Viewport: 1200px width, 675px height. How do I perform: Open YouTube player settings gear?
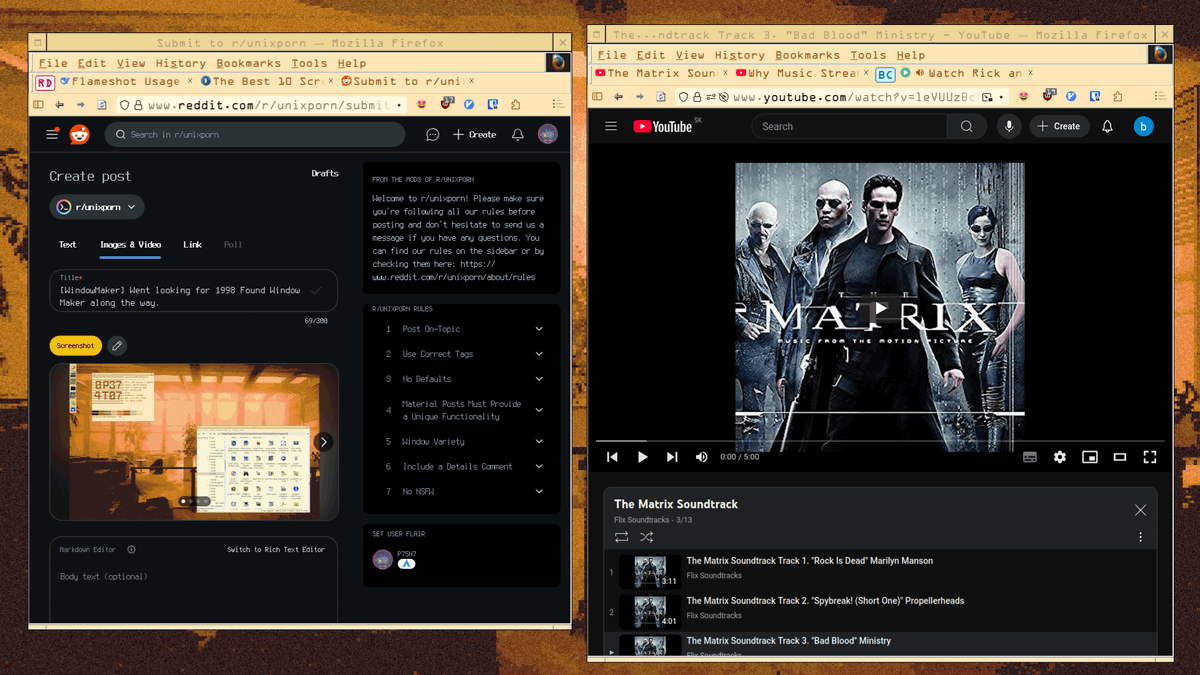pos(1060,457)
